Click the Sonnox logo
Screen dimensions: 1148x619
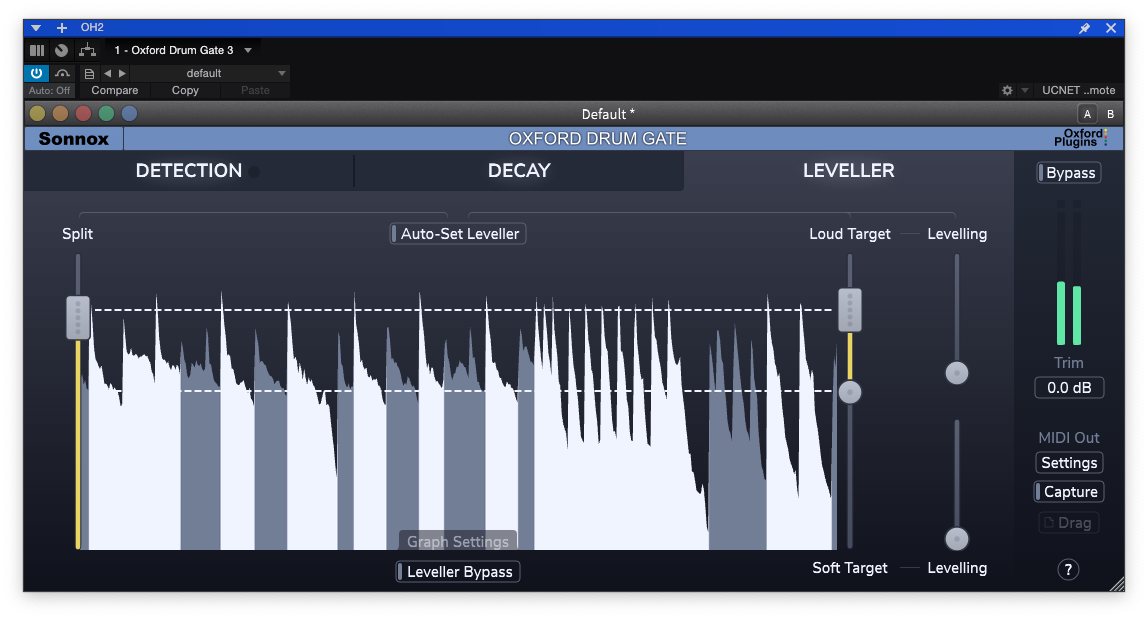point(73,138)
